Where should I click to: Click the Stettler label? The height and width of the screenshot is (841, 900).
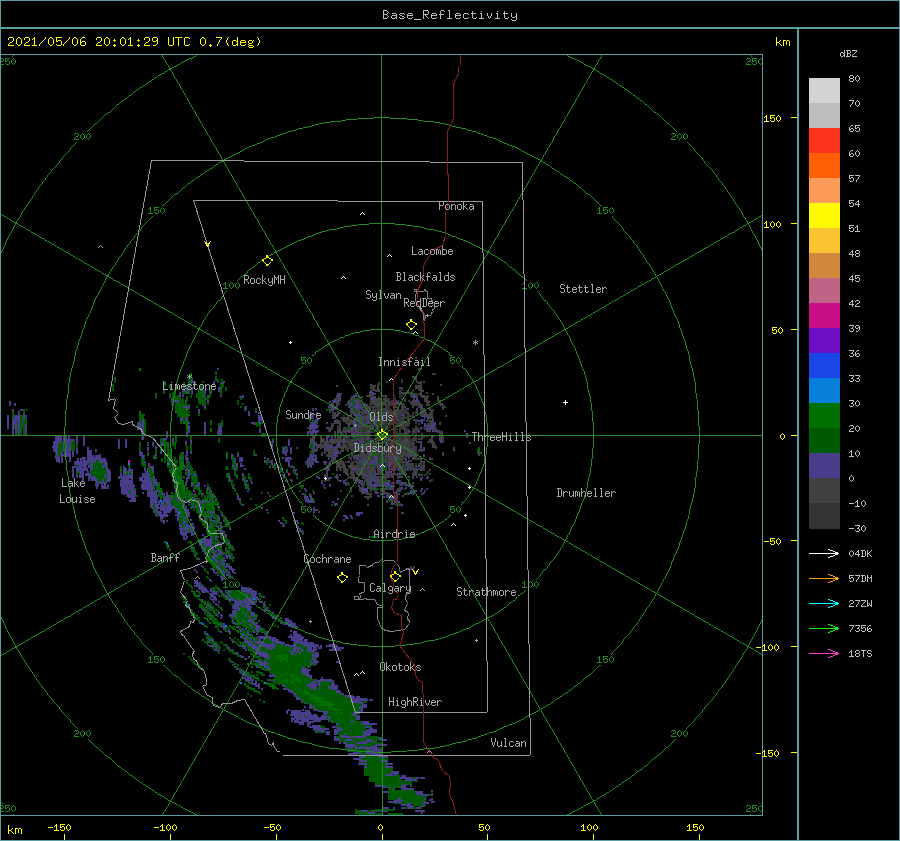coord(583,289)
